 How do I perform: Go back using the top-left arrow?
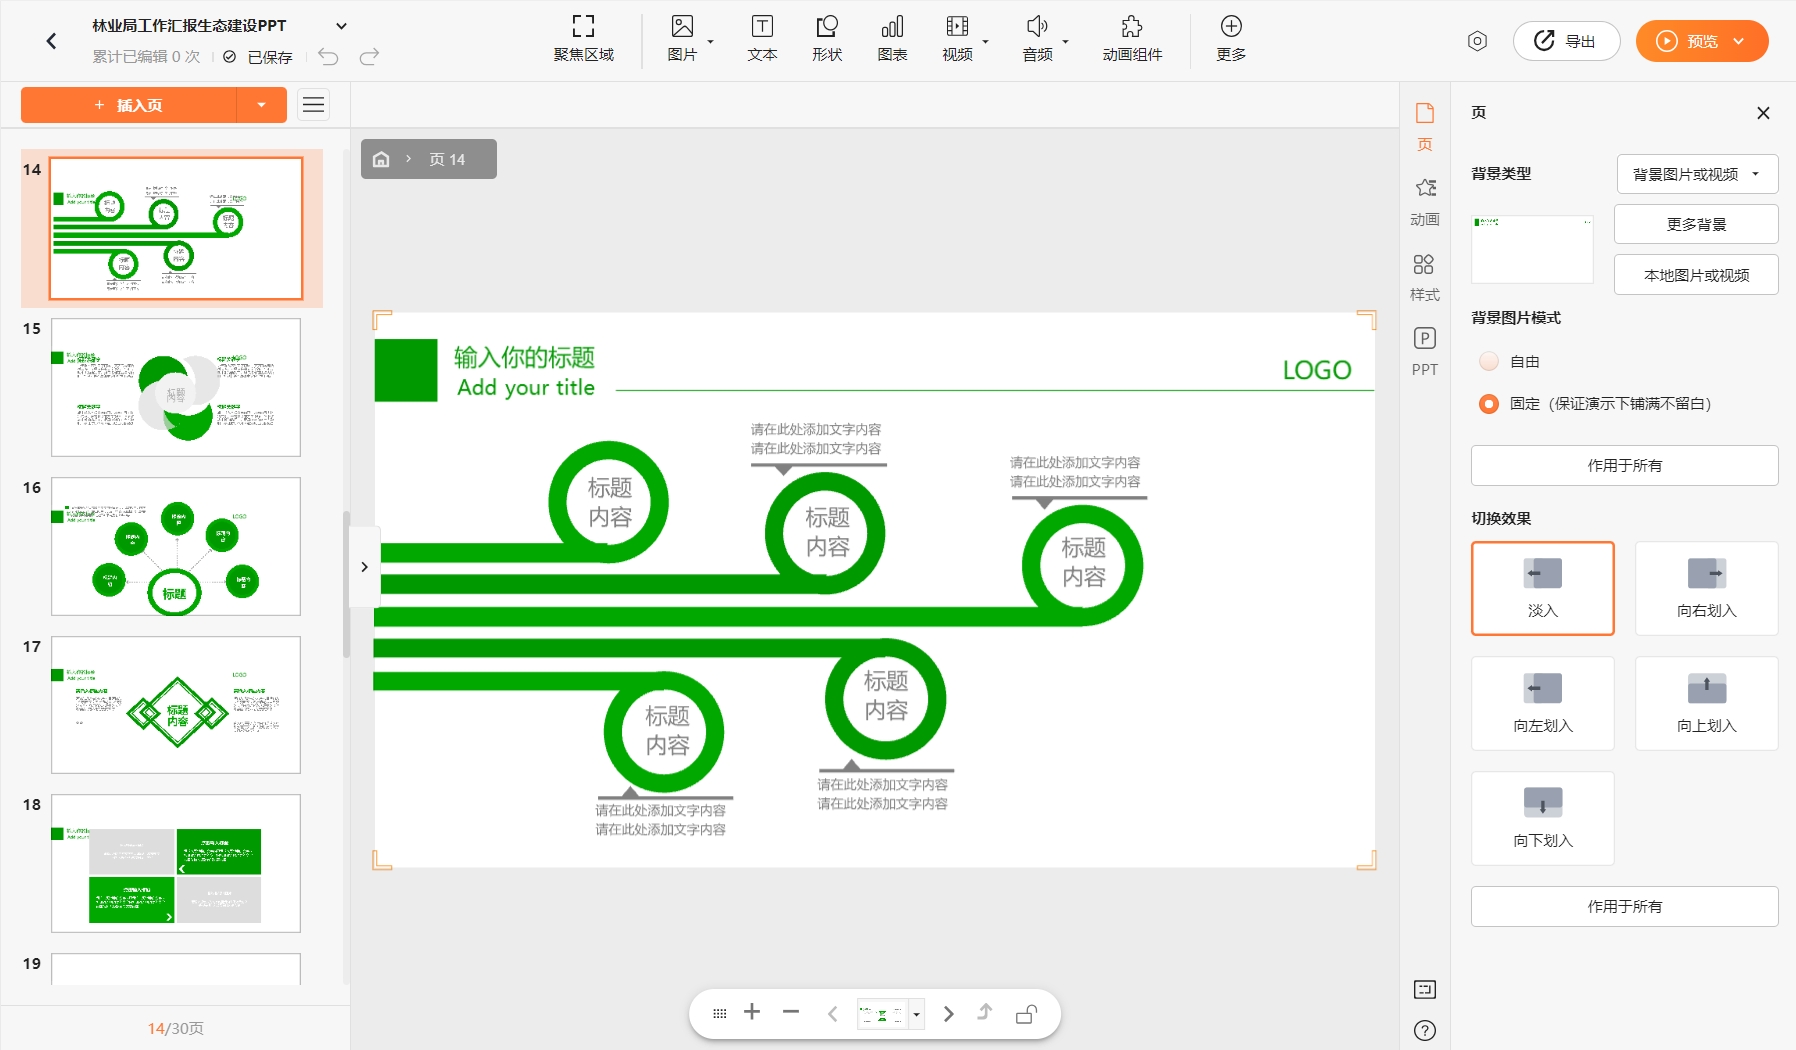[x=51, y=41]
